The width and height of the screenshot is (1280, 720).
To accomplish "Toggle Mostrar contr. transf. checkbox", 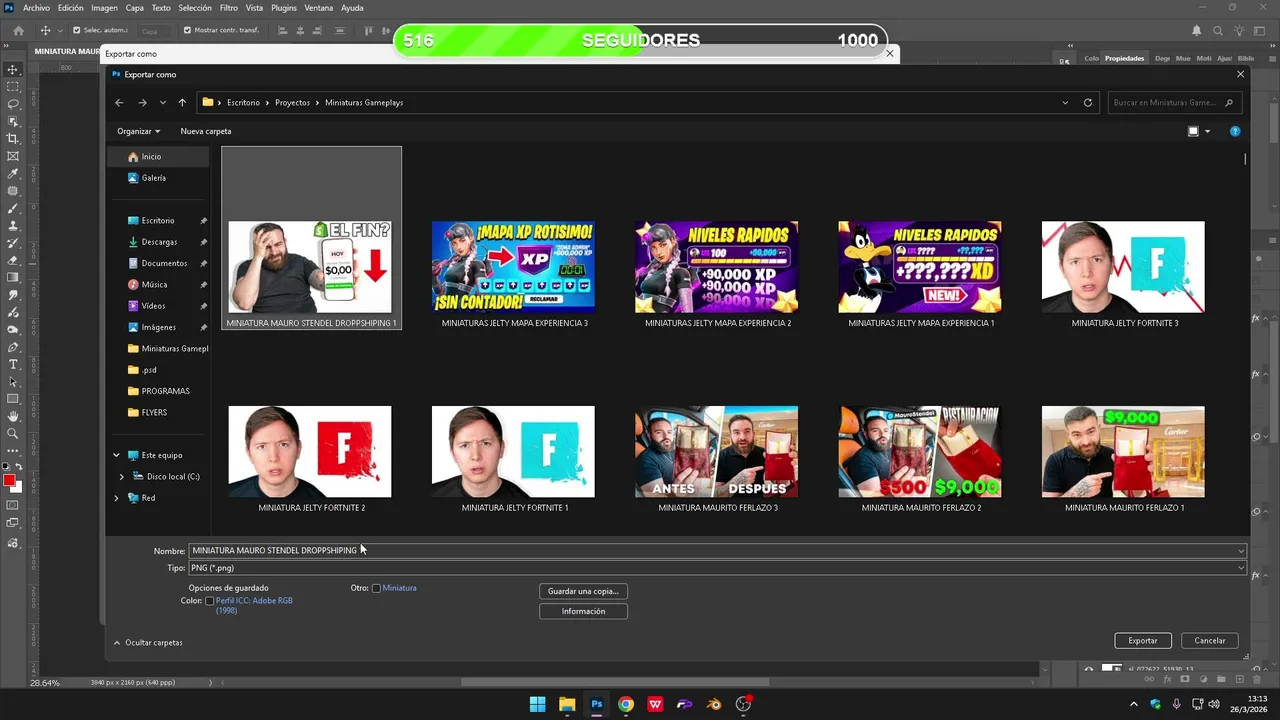I will click(x=187, y=30).
